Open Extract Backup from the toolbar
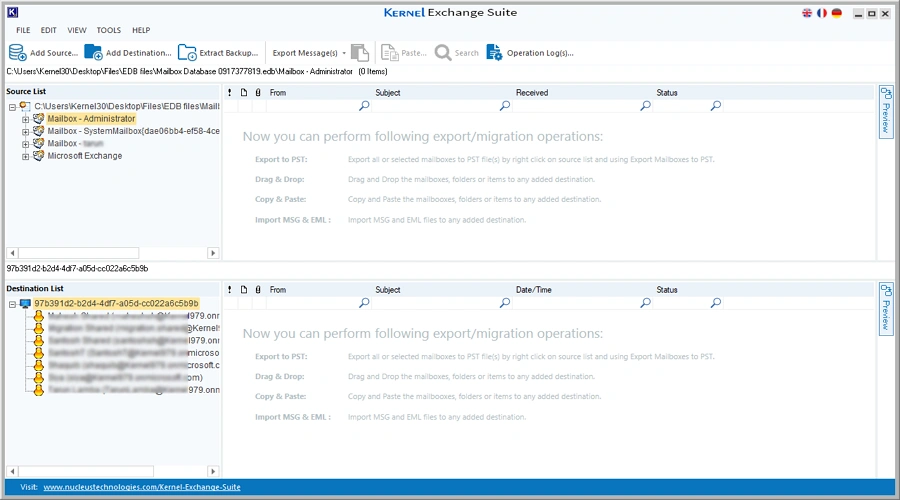This screenshot has height=500, width=900. pos(187,53)
